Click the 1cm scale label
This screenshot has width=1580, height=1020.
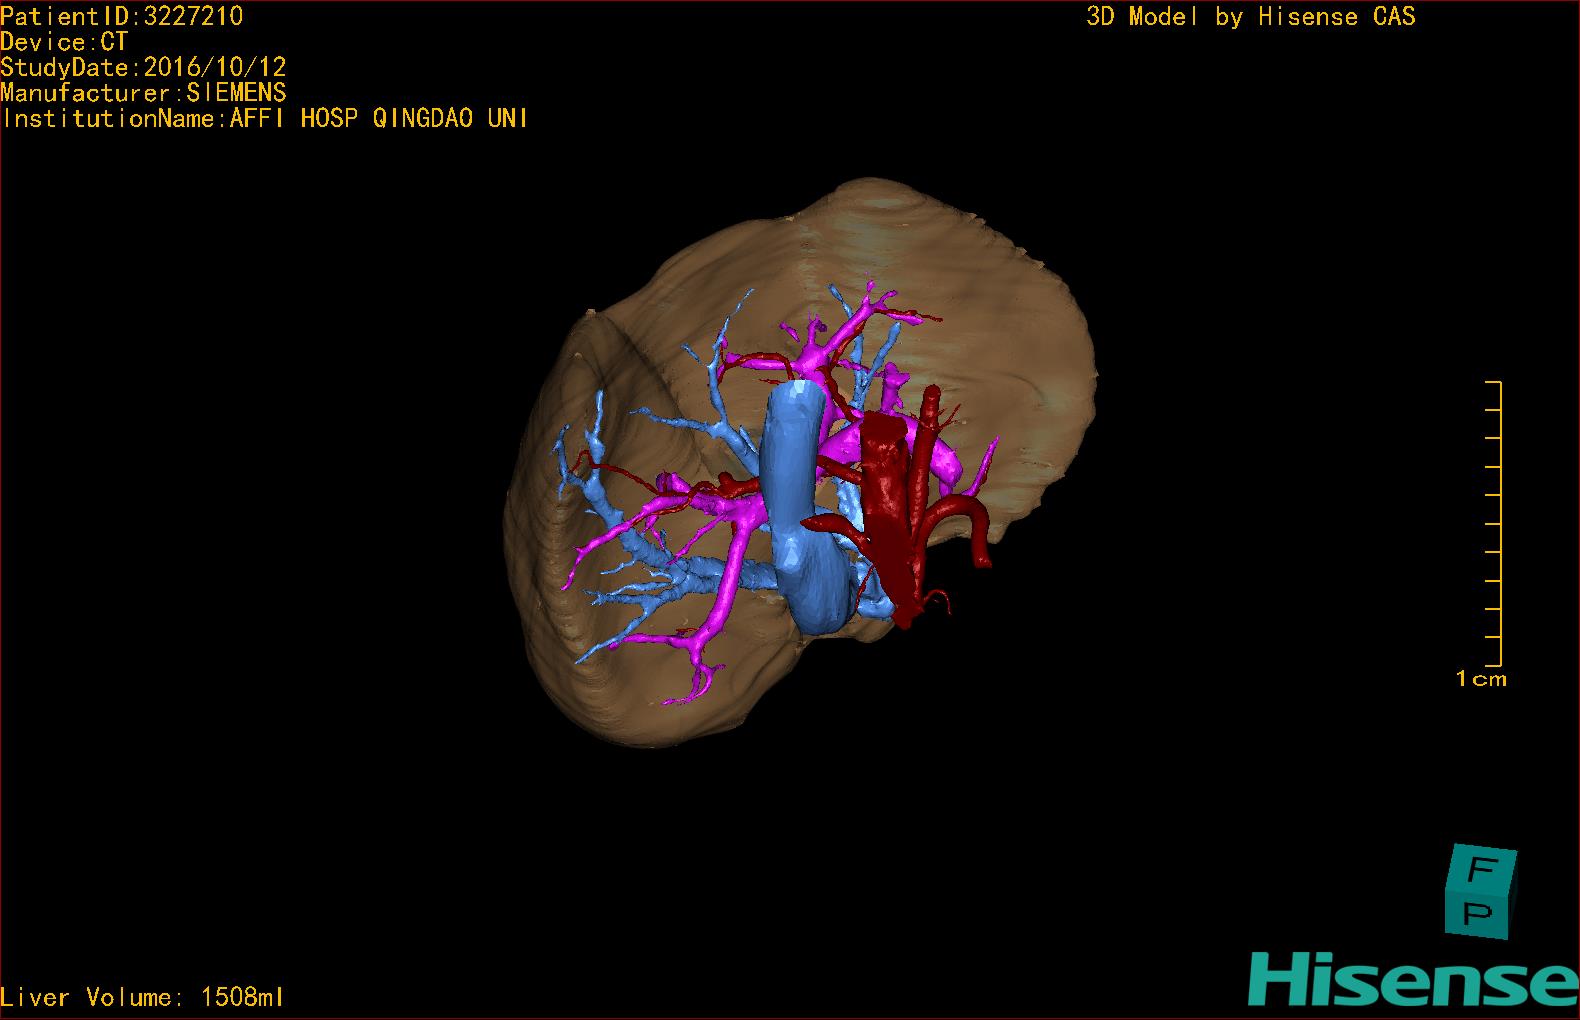[x=1480, y=679]
